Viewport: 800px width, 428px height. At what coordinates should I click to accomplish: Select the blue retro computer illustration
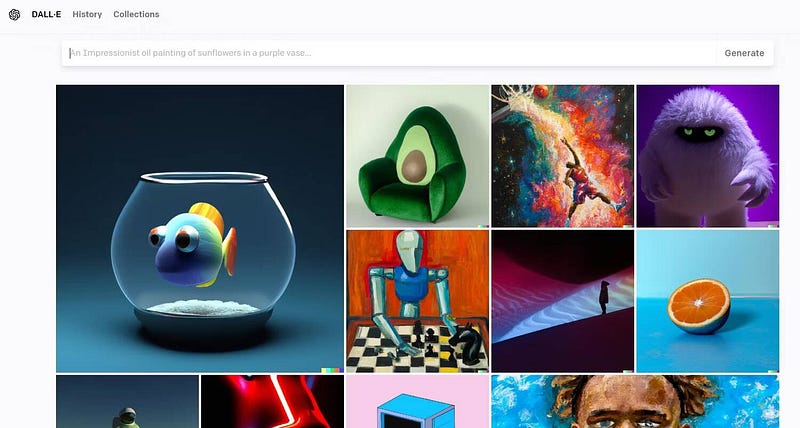(x=417, y=401)
